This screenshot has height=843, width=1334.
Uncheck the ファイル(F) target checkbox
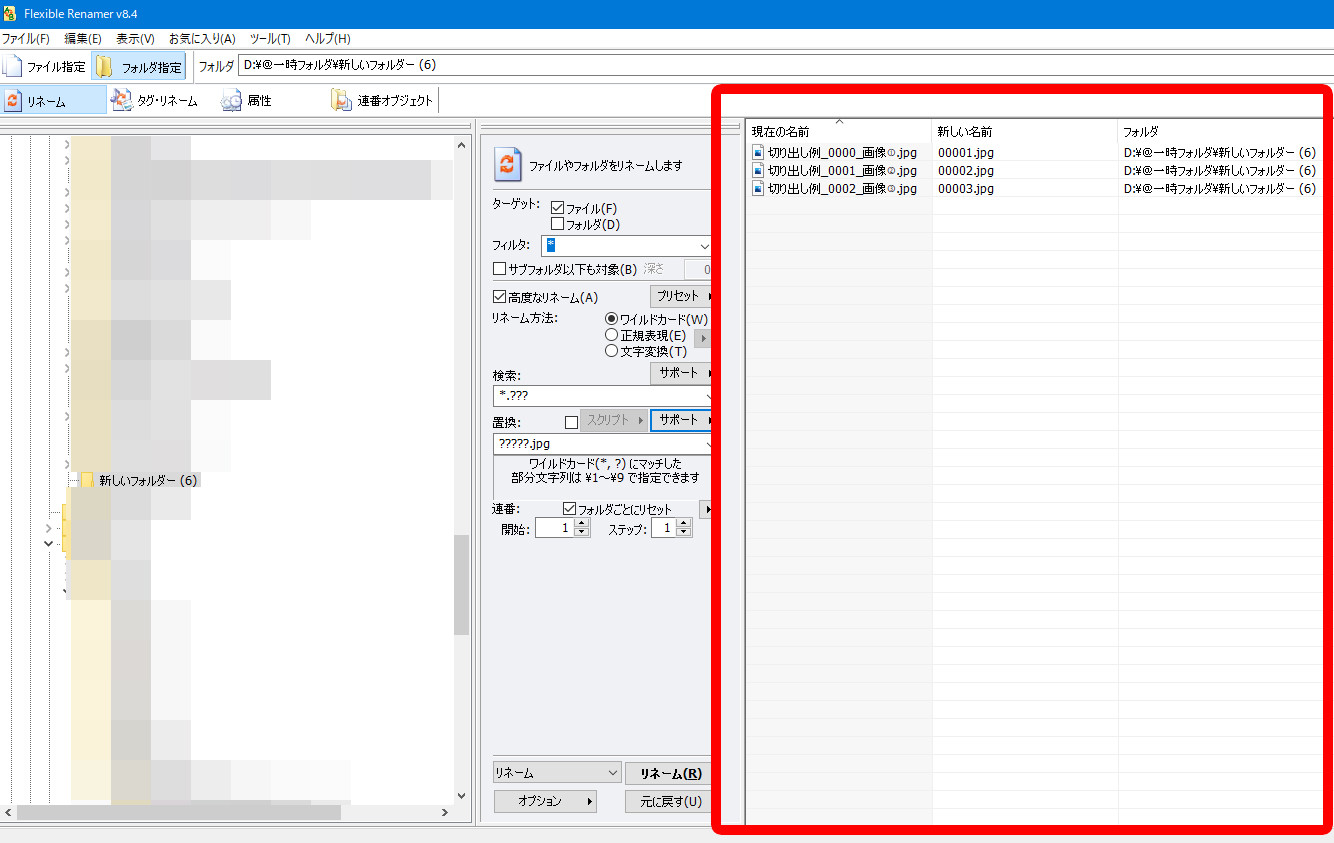(x=558, y=208)
